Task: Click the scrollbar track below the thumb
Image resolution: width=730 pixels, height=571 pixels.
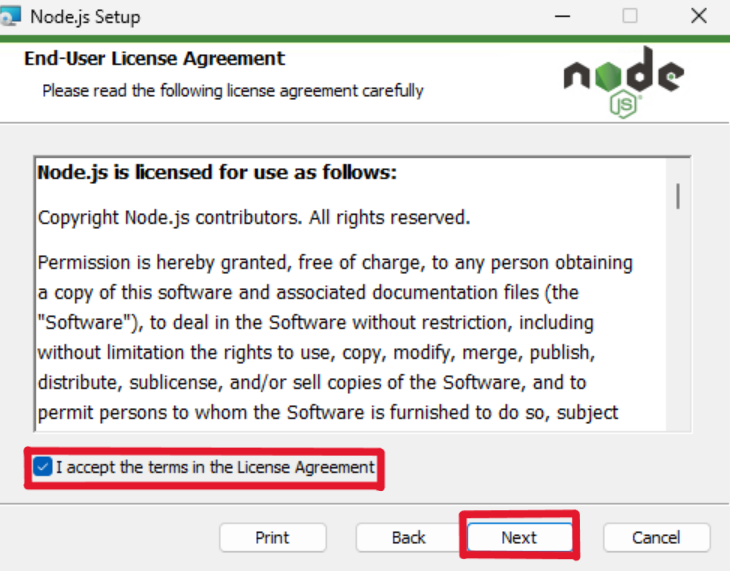Action: [x=678, y=330]
